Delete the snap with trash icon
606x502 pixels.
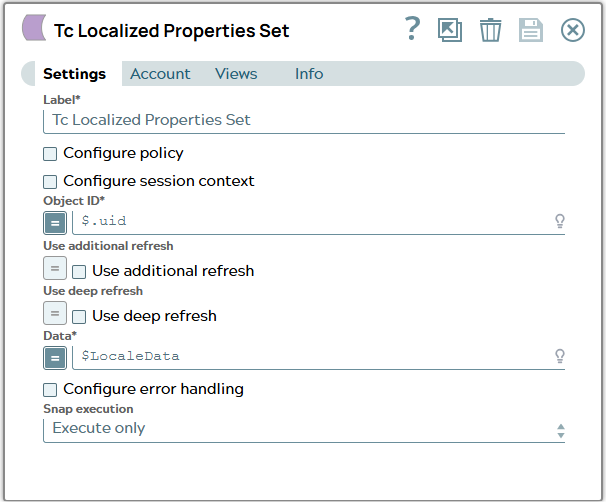tap(490, 30)
